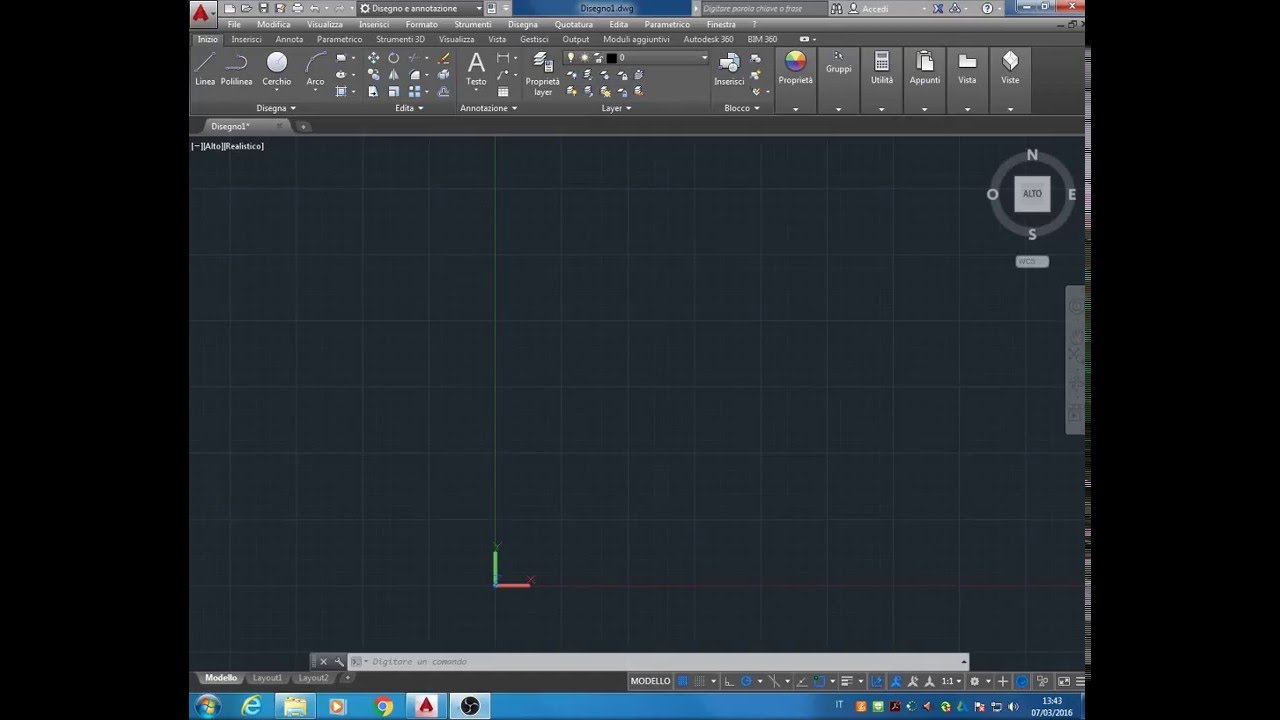
Task: Click the Undo arrow icon
Action: pos(314,8)
